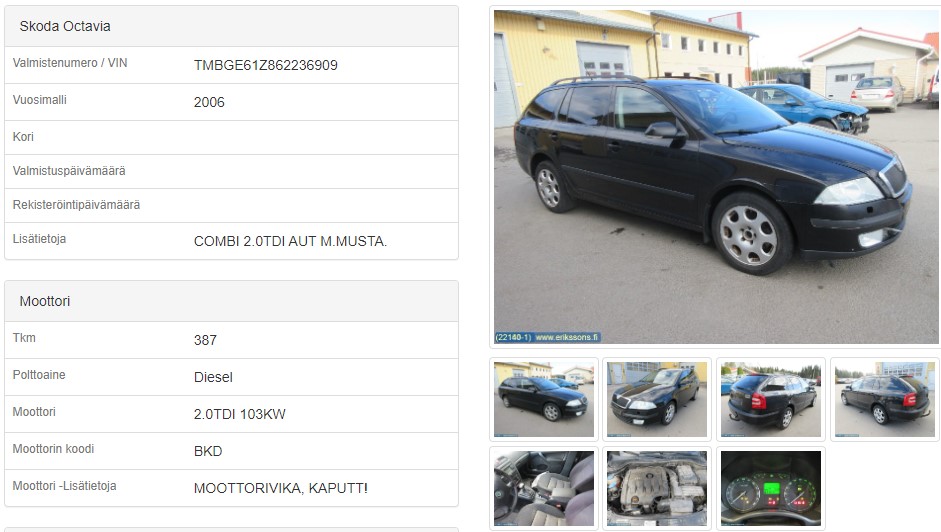Select the front hood view thumbnail
The width and height of the screenshot is (941, 532).
click(x=657, y=399)
